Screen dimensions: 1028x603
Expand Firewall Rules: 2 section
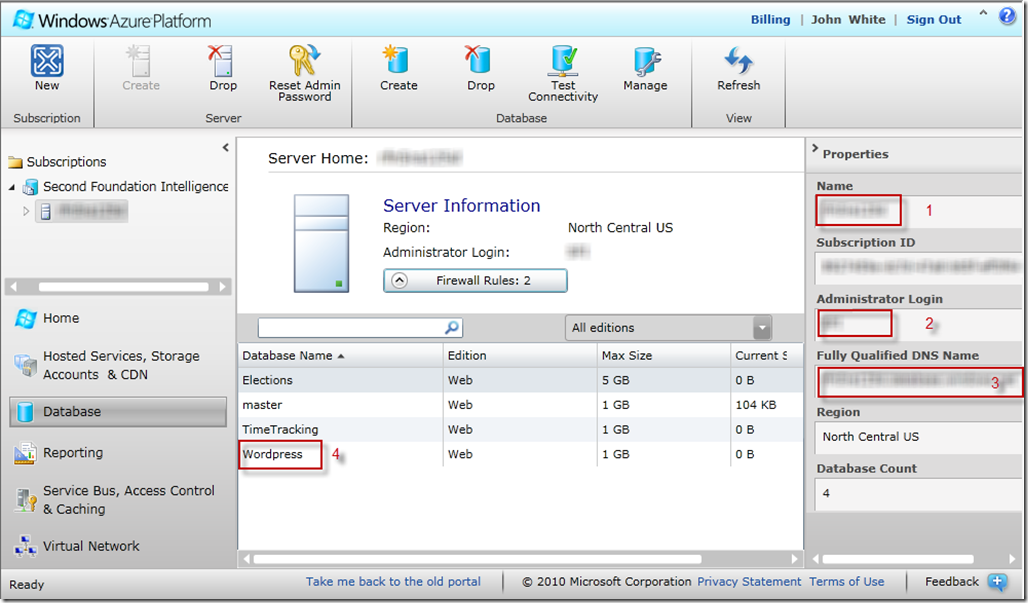point(475,281)
